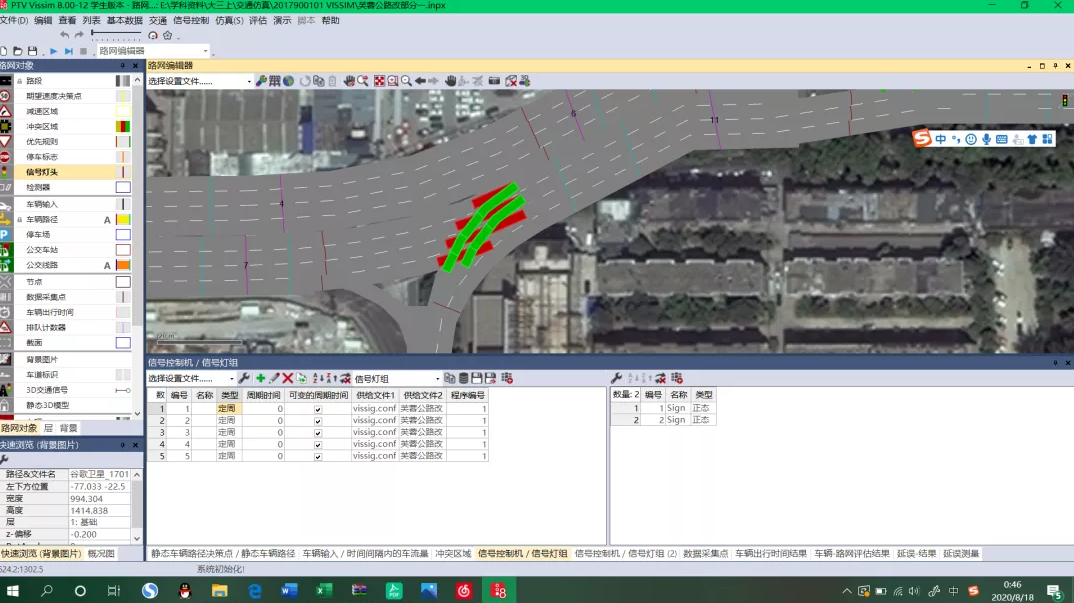Click the 冲突区域 color swatch
1074x603 pixels.
coord(123,126)
